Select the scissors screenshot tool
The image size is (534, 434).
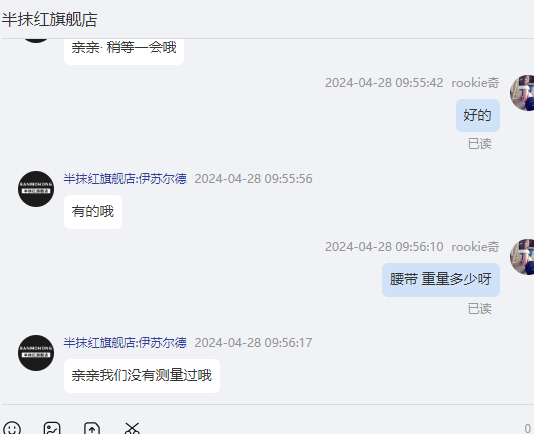(132, 428)
